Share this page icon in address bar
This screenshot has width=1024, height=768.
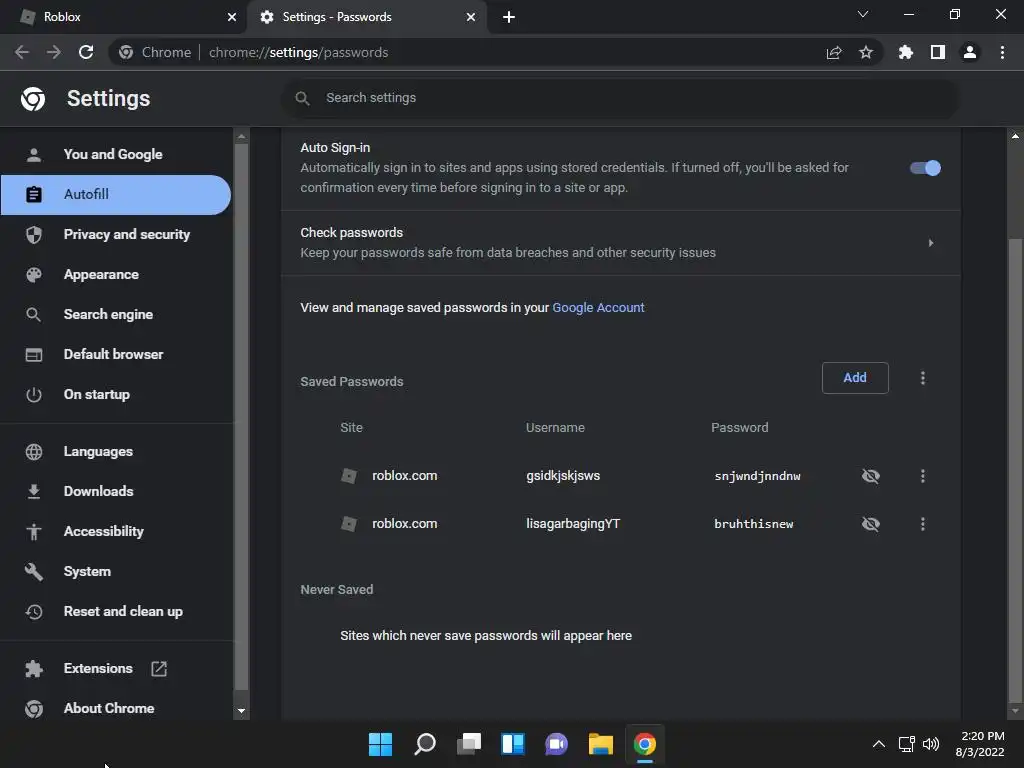pos(834,52)
